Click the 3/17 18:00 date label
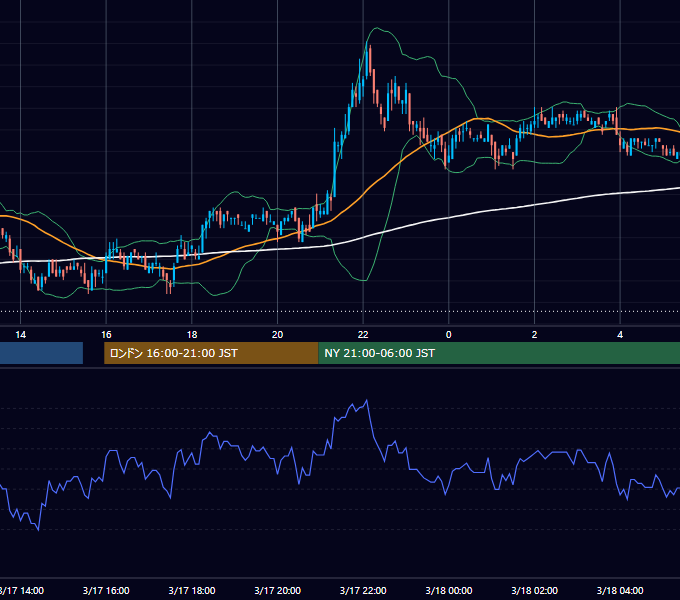The height and width of the screenshot is (600, 680). point(192,590)
